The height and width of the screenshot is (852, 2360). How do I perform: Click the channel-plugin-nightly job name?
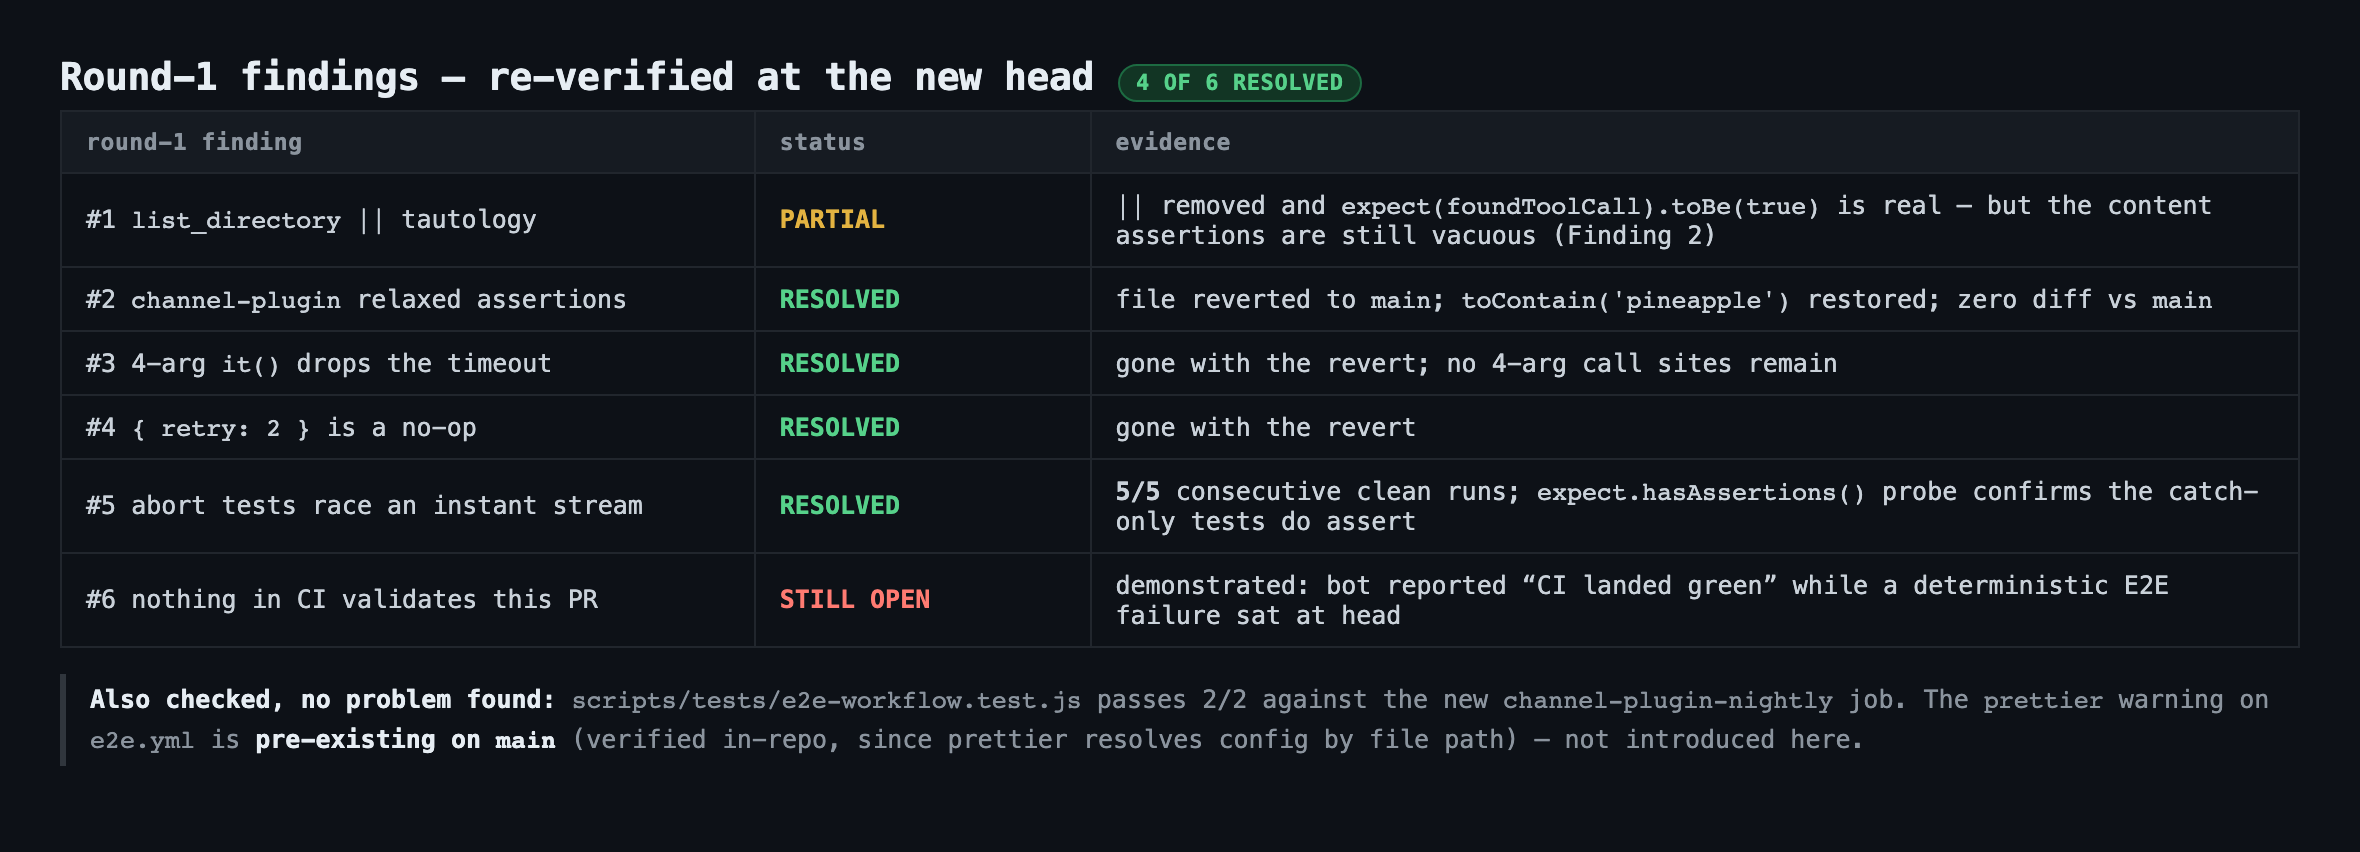tap(1667, 700)
